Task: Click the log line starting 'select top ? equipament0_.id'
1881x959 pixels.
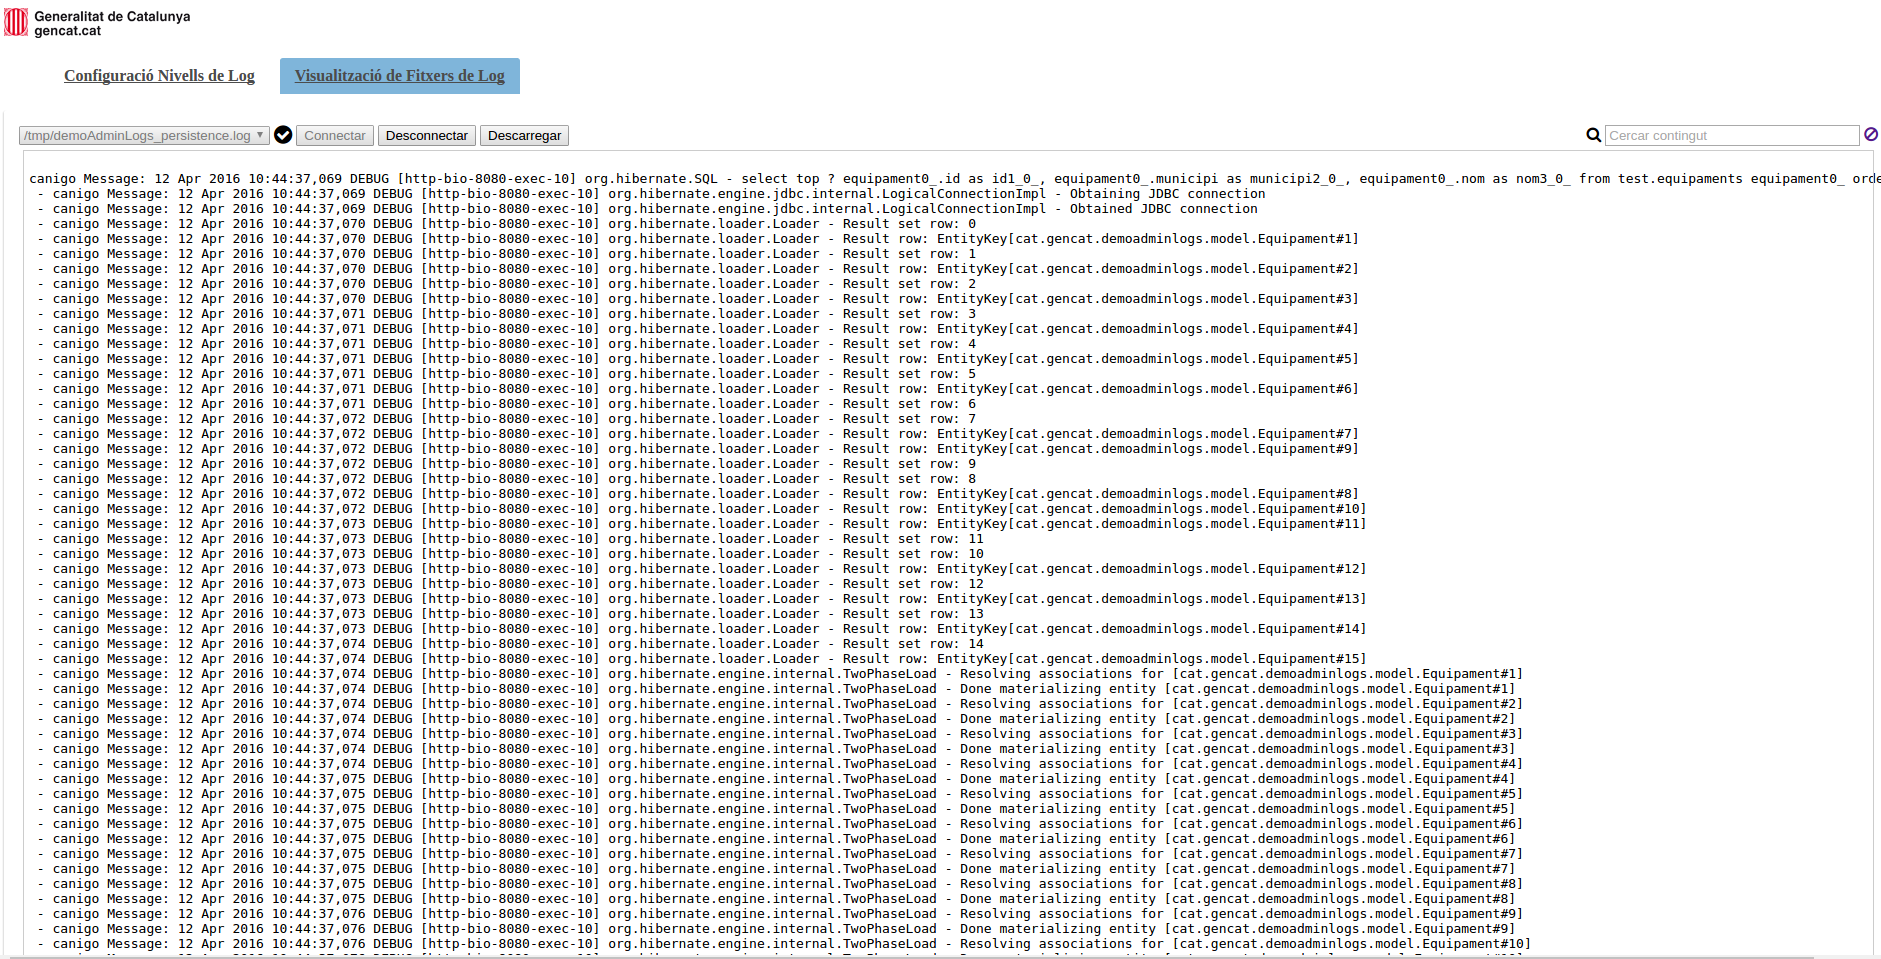Action: [955, 179]
